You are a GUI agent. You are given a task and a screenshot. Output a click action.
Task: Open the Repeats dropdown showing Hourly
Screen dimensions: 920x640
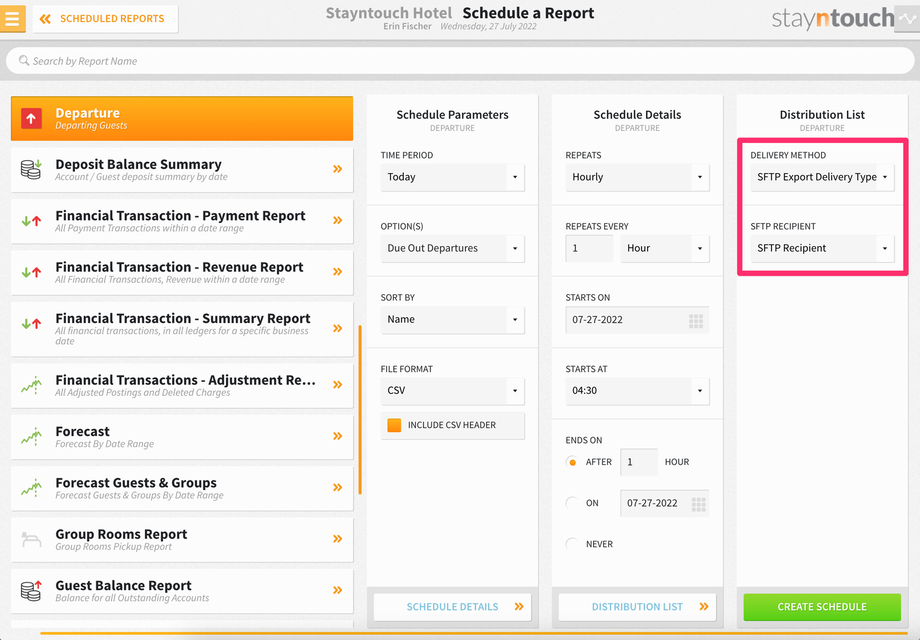click(637, 177)
